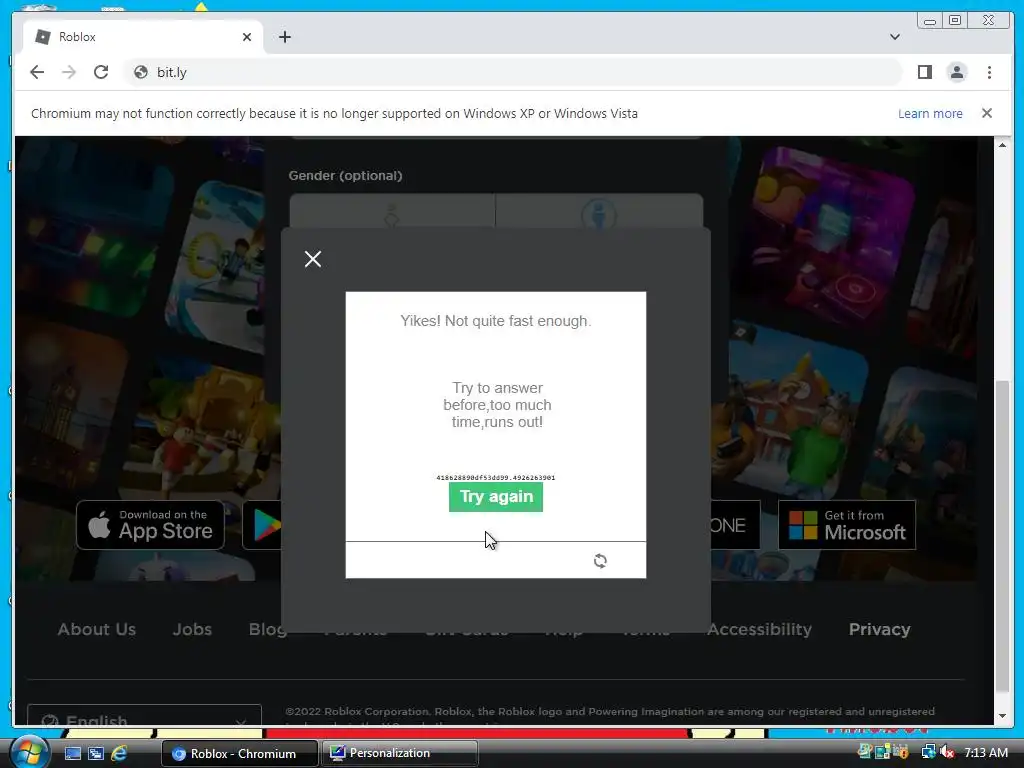Click the muted volume tray icon
This screenshot has width=1024, height=768.
click(x=947, y=752)
